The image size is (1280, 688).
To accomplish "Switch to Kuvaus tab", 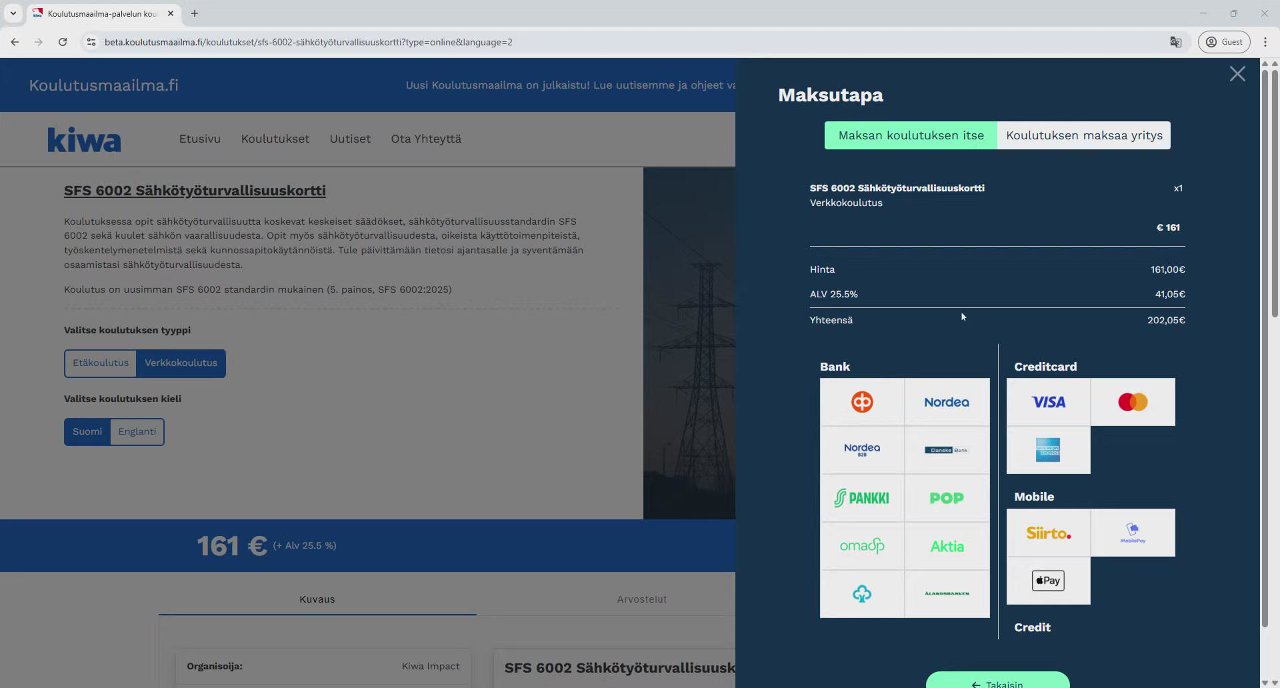I will (x=317, y=599).
